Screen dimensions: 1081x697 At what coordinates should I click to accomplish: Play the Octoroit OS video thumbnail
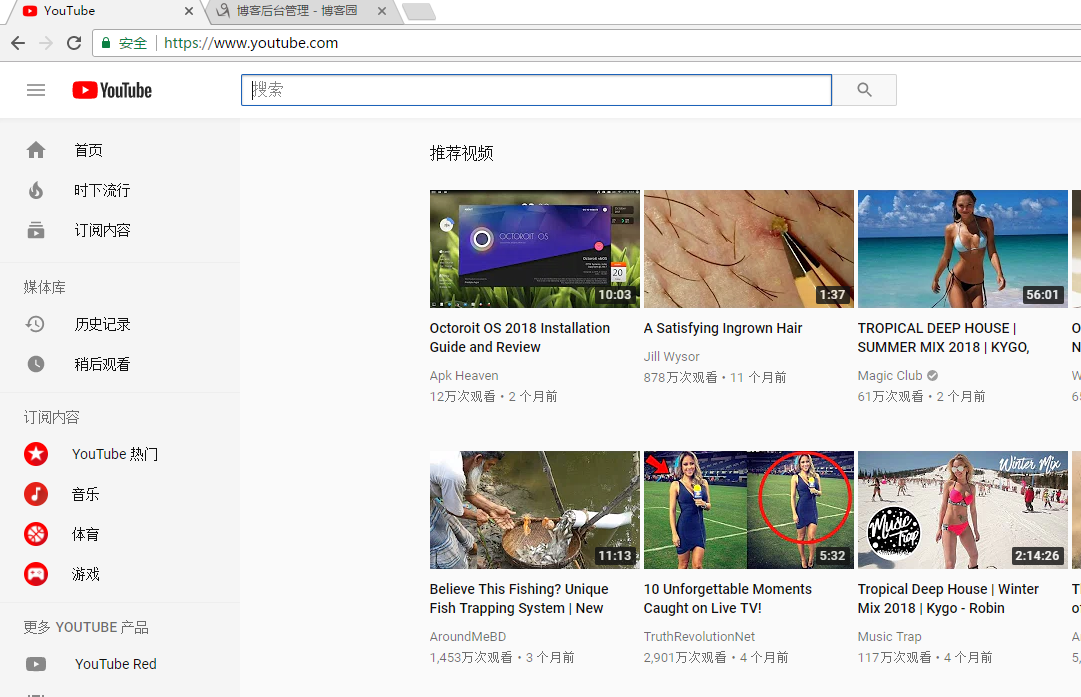535,249
